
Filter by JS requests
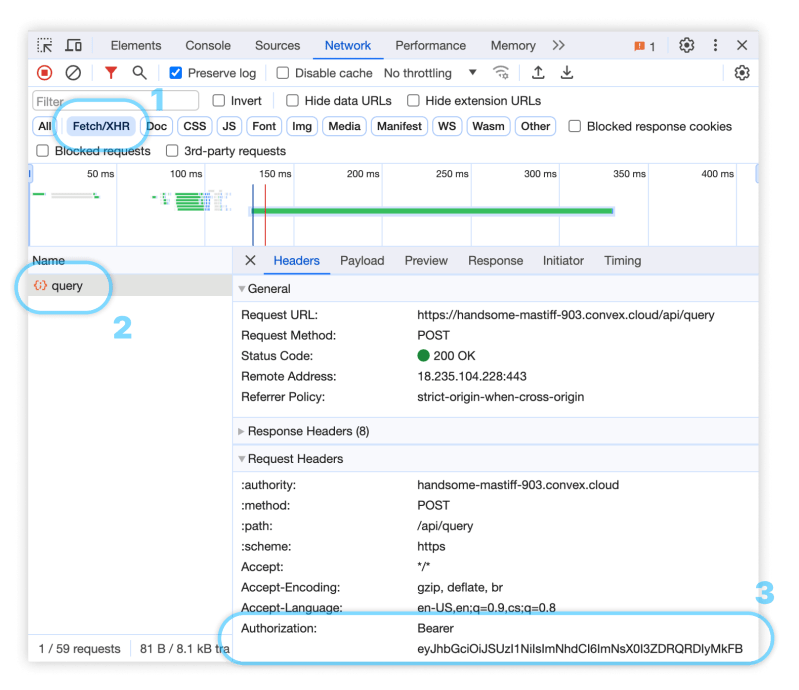229,126
